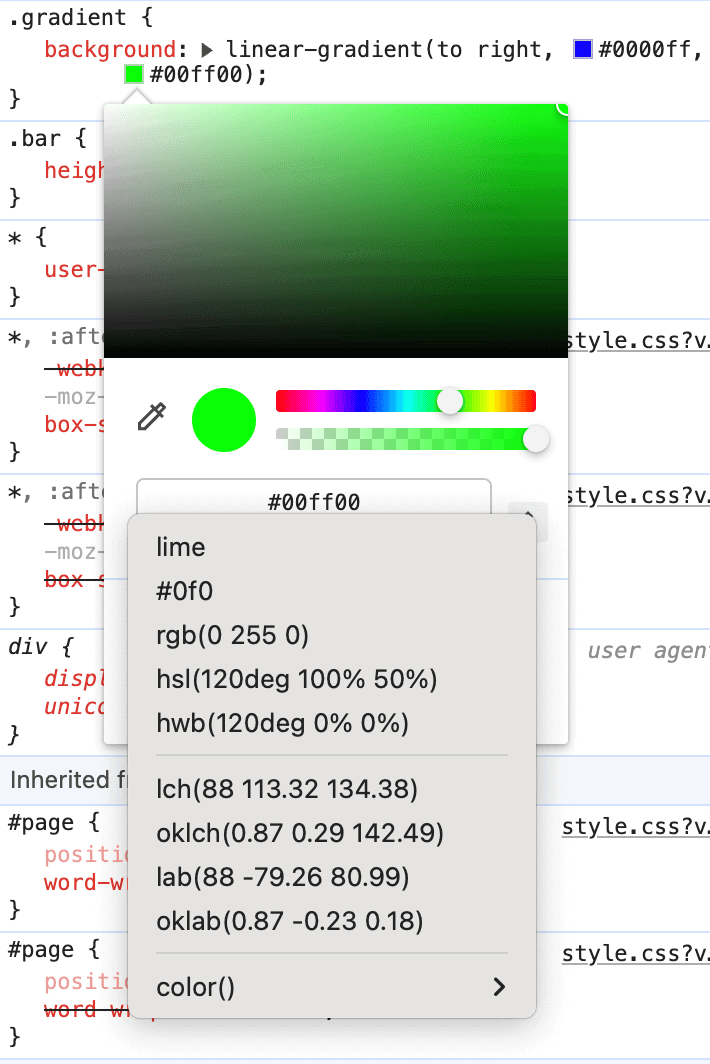Click inside the color saturation spectrum area
The image size is (710, 1064).
(x=336, y=231)
